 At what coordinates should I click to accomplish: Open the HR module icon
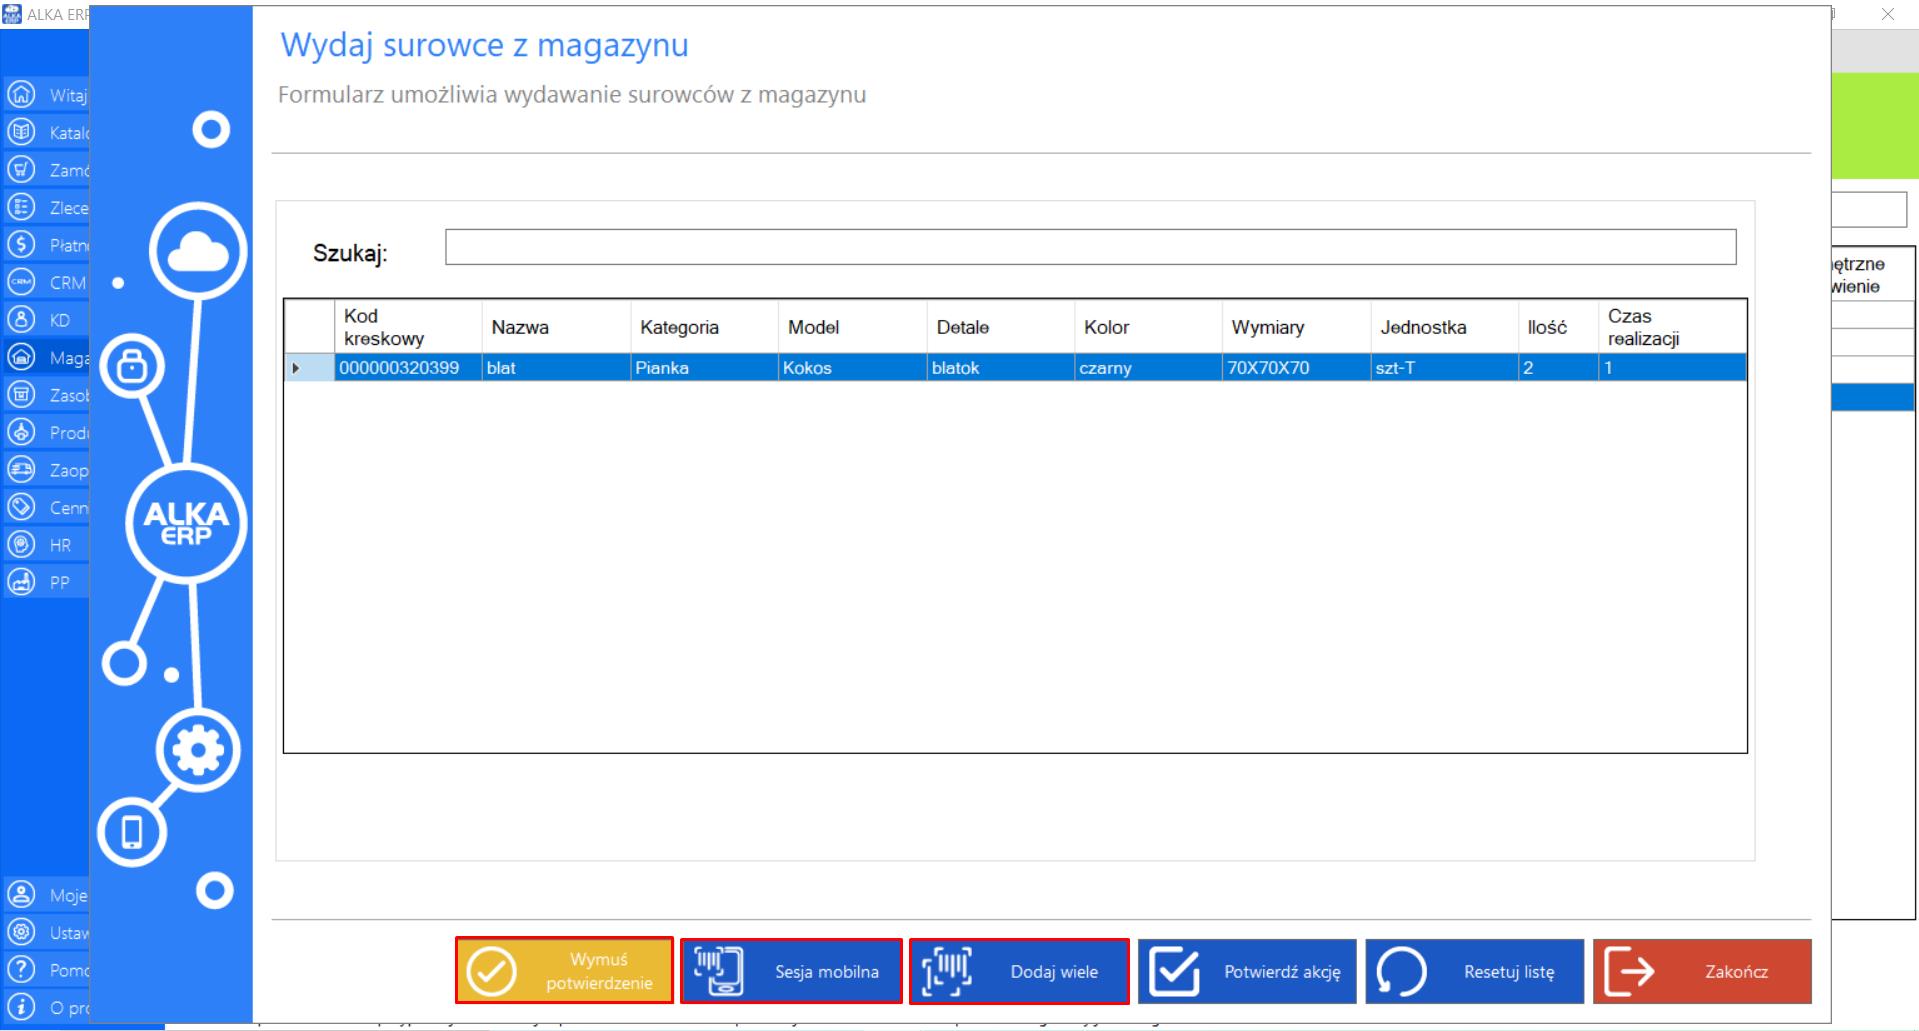point(21,545)
